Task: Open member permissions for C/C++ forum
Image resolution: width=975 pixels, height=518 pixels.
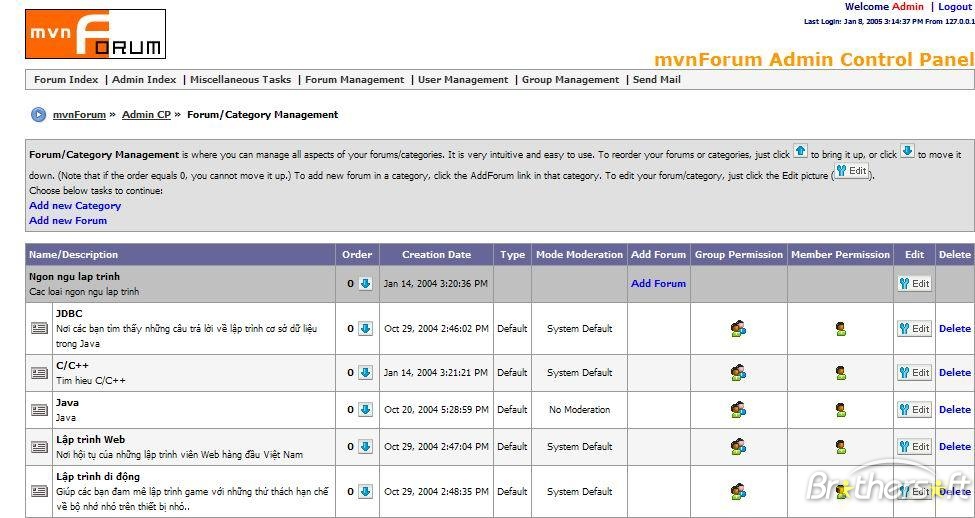Action: click(x=841, y=372)
